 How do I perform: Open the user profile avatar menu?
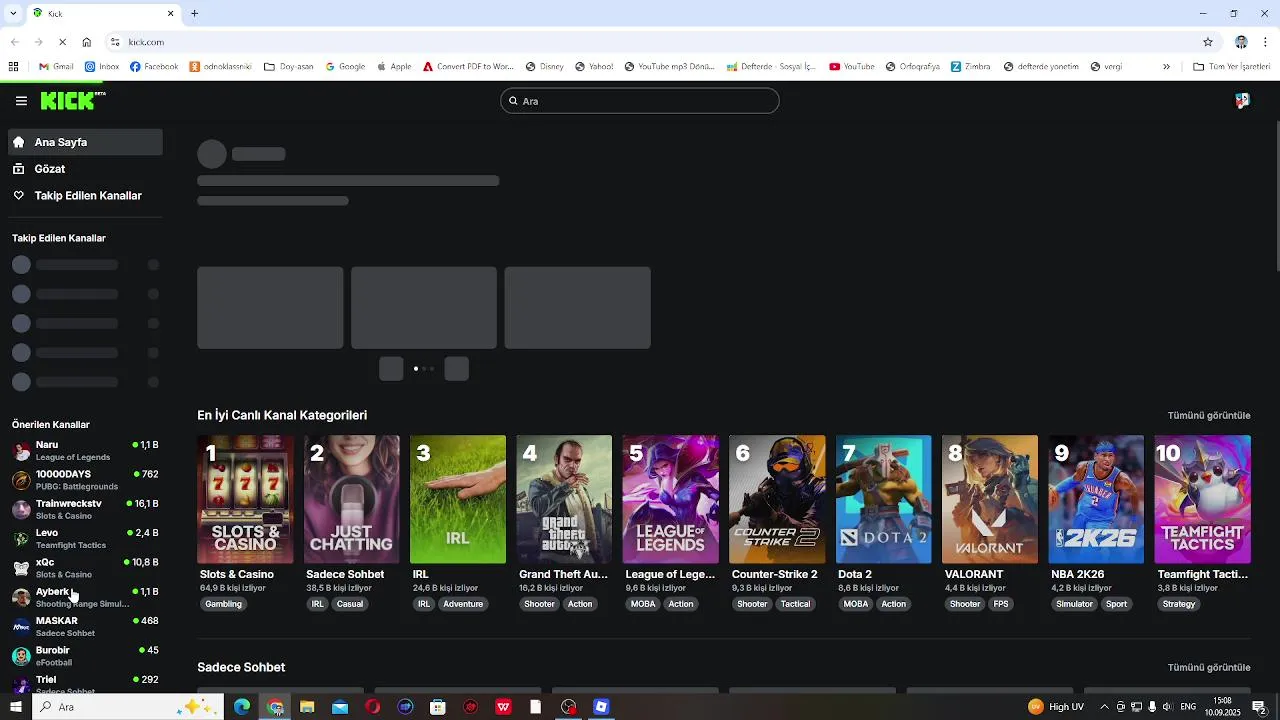click(x=1242, y=101)
